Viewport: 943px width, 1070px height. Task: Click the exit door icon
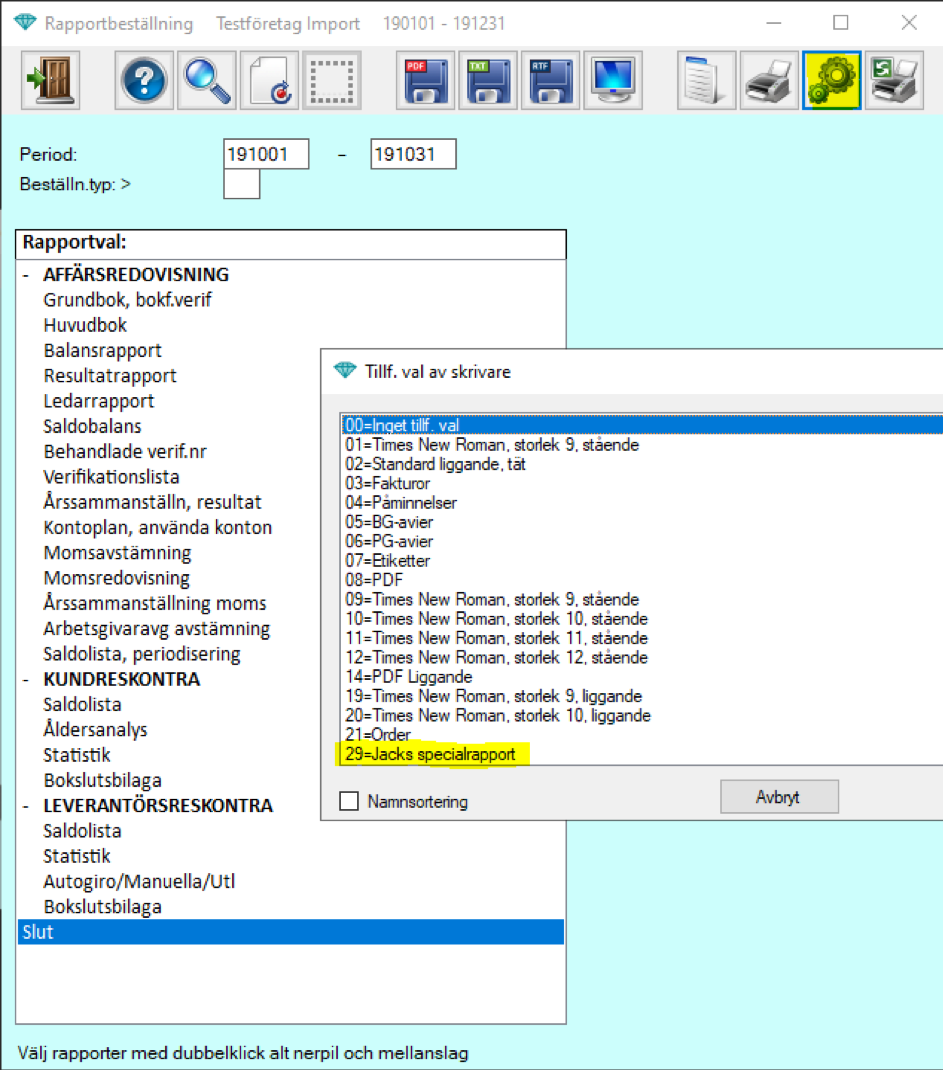point(50,81)
